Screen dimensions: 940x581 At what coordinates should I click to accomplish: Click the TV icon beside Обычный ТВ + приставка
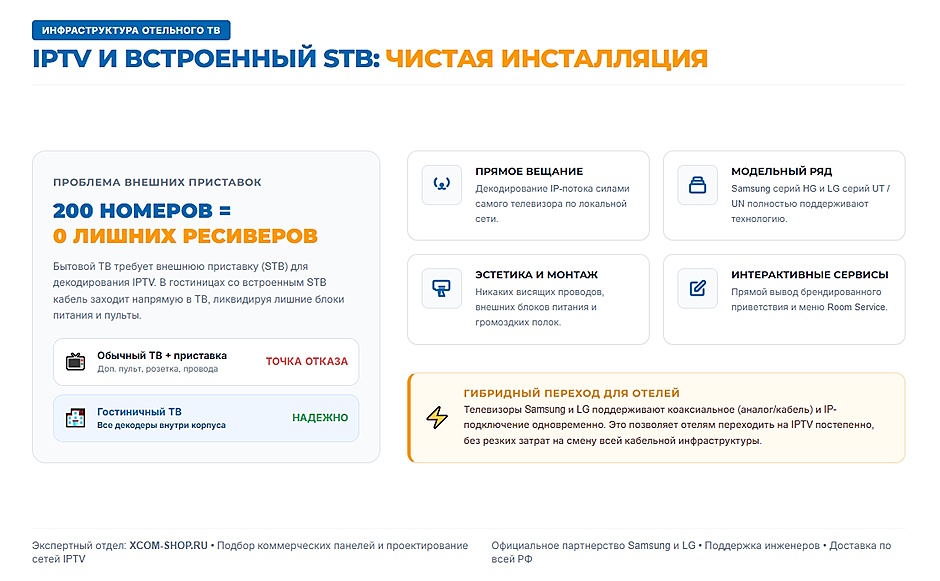tap(76, 362)
